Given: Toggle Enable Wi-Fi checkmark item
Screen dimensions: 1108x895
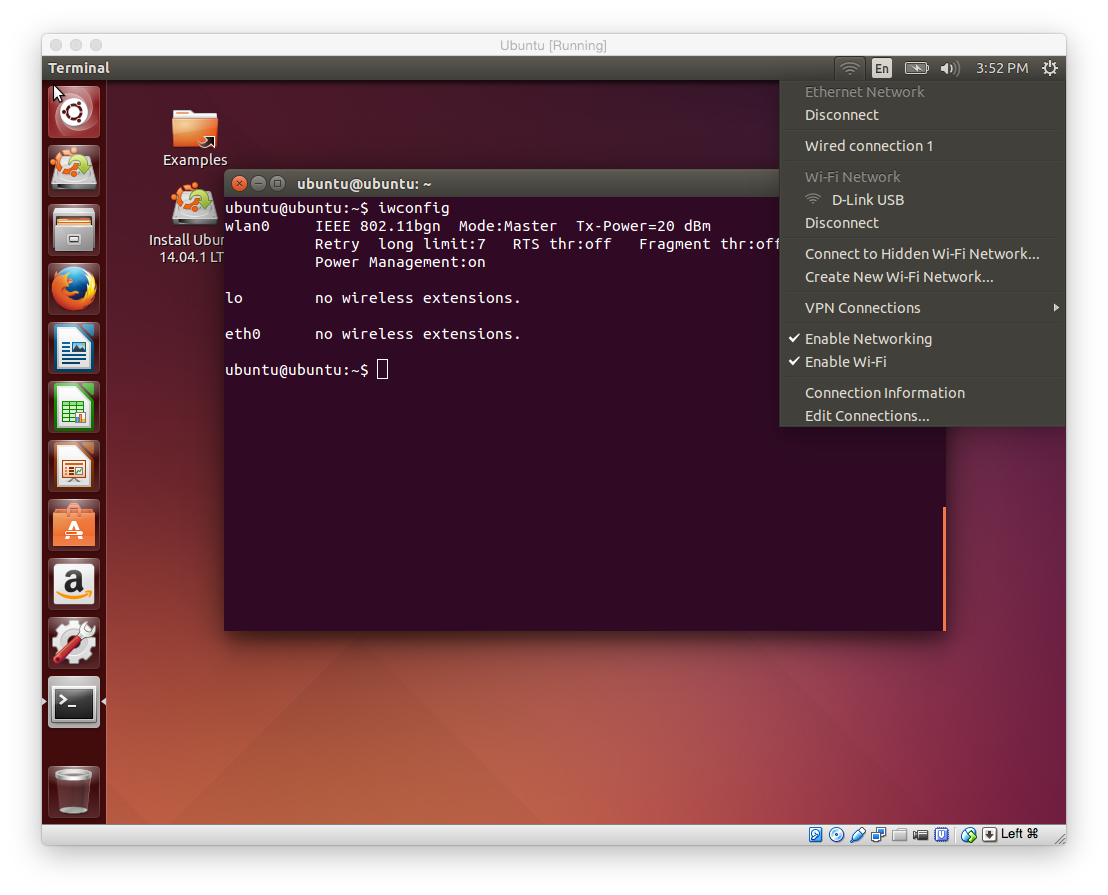Looking at the screenshot, I should click(x=923, y=362).
